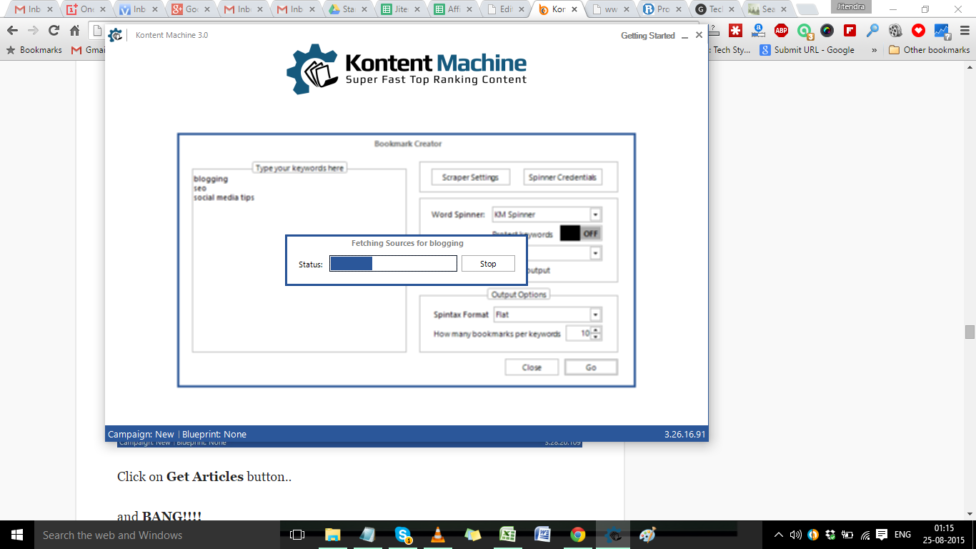
Task: Click the browser back arrow
Action: 12,30
